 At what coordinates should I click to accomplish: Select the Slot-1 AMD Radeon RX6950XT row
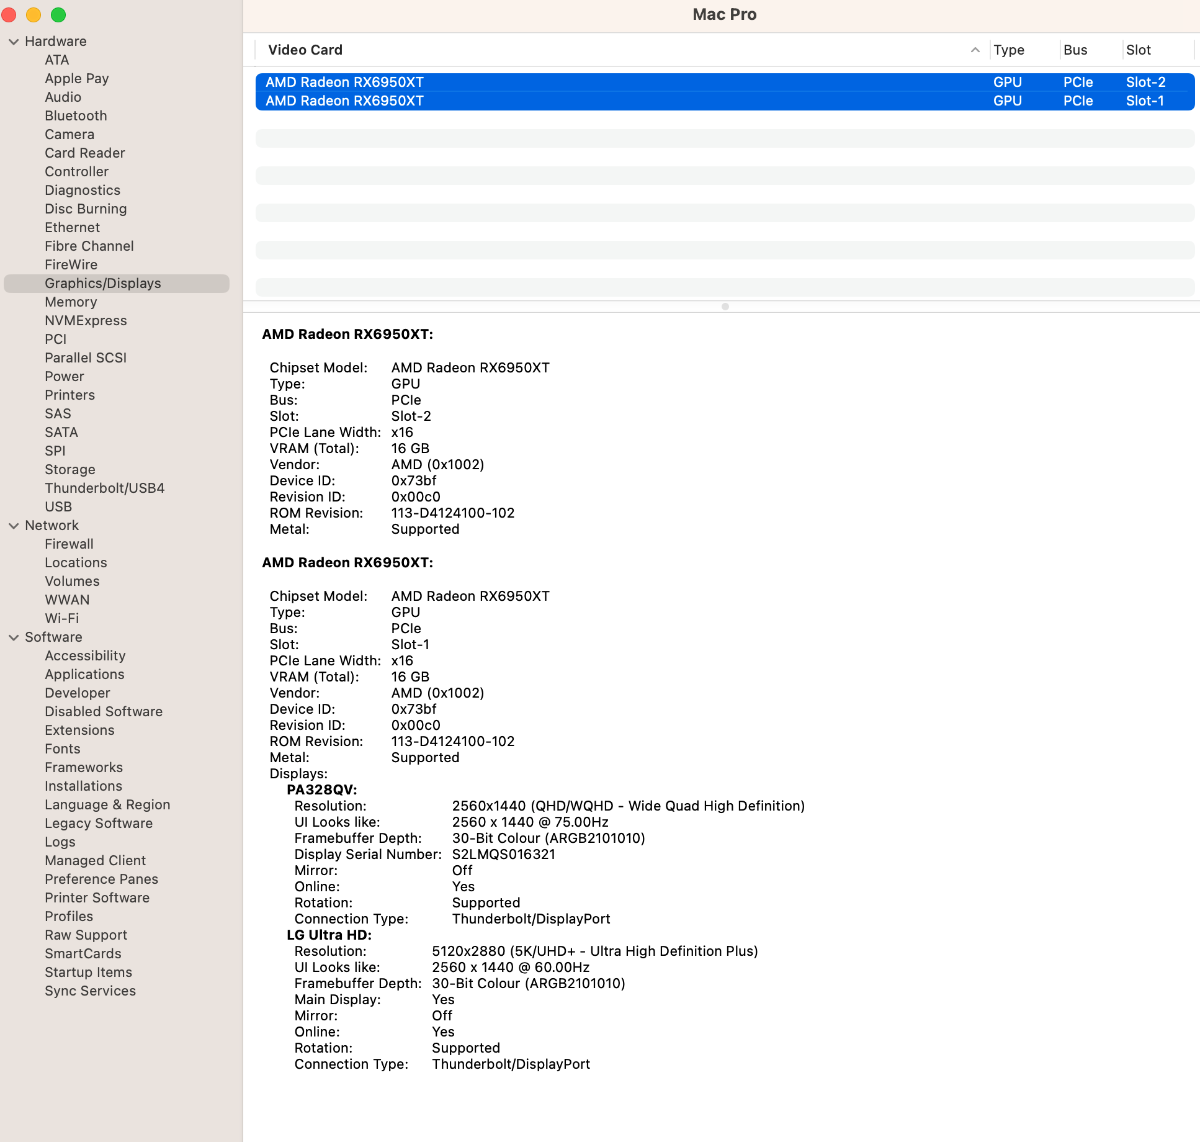point(725,101)
